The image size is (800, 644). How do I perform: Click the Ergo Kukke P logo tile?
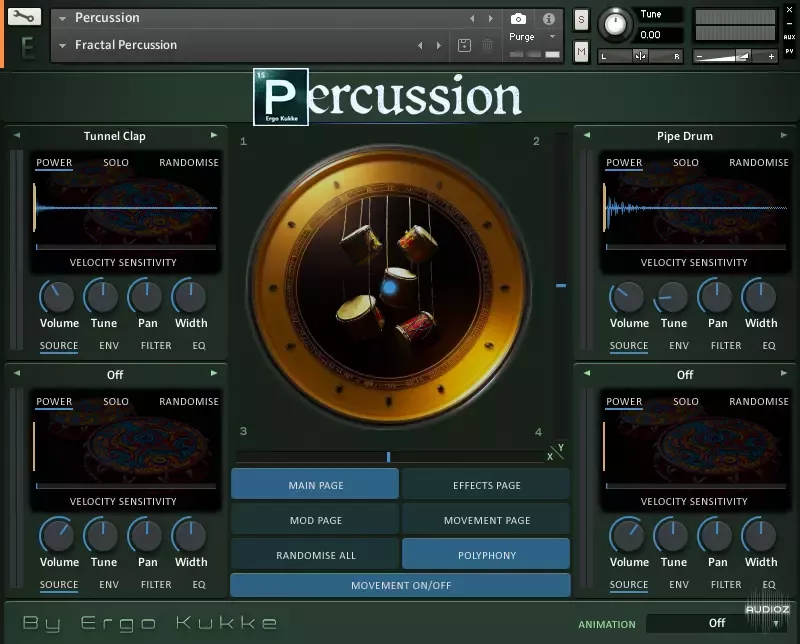click(x=281, y=97)
